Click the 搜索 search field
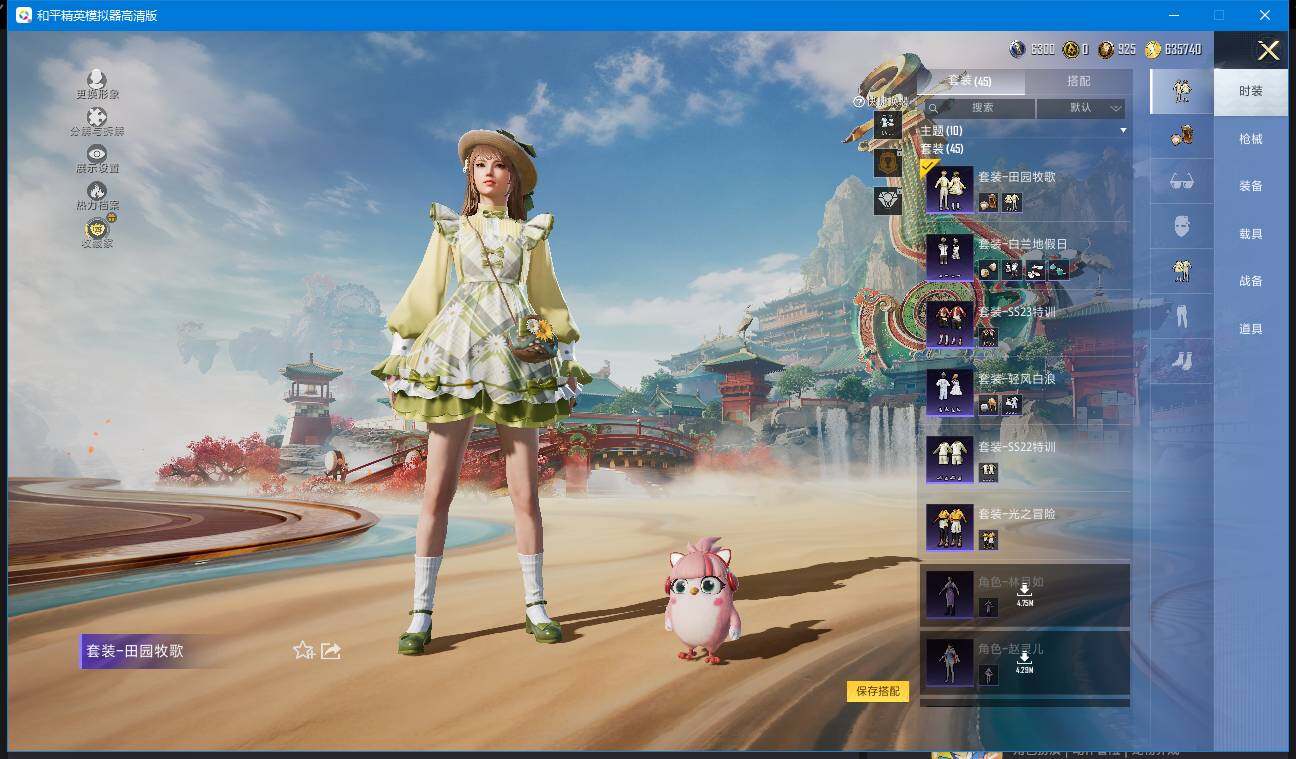This screenshot has height=759, width=1296. click(x=980, y=108)
